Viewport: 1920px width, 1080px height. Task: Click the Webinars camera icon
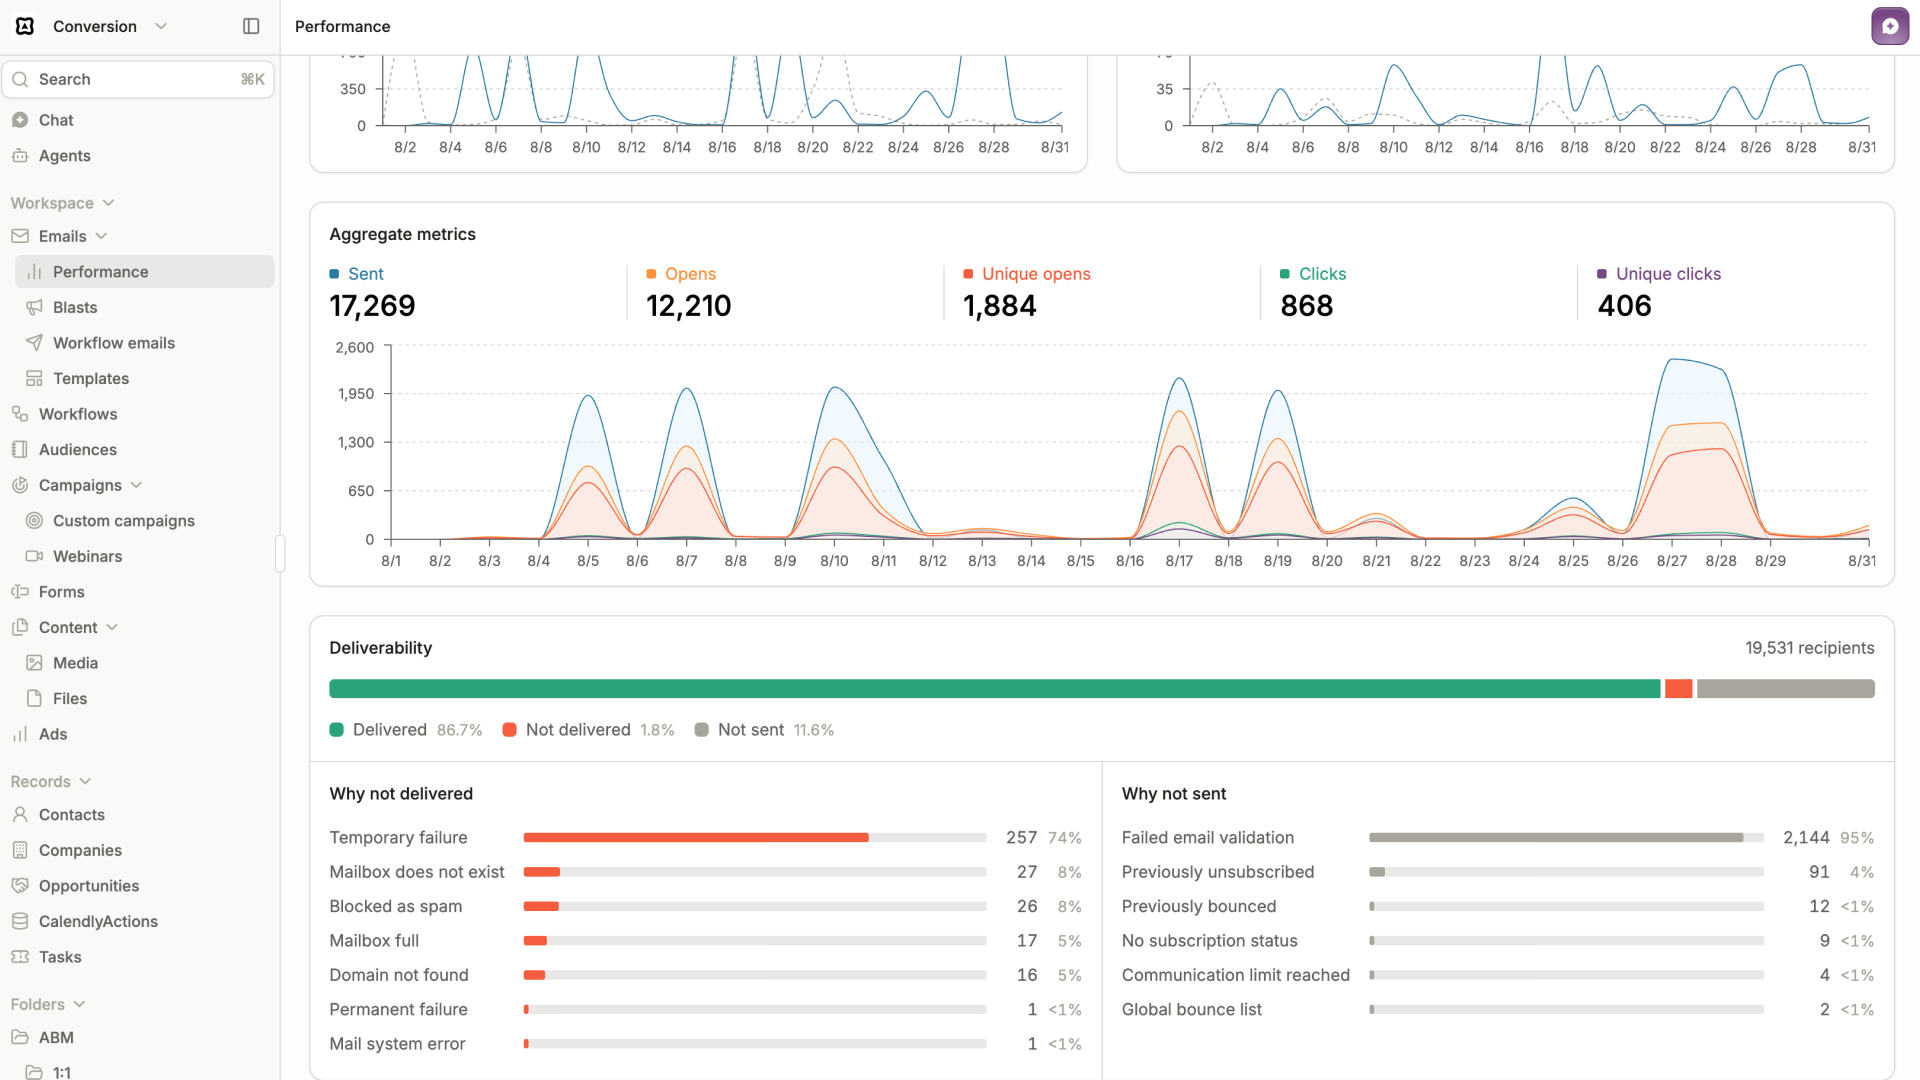pos(34,556)
